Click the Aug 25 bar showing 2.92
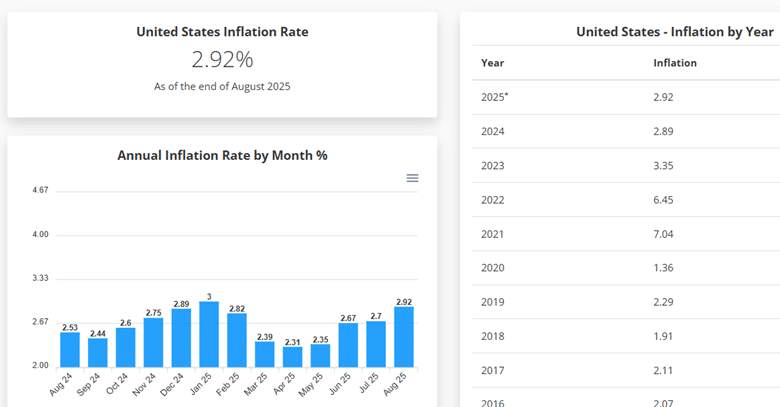 click(x=404, y=336)
